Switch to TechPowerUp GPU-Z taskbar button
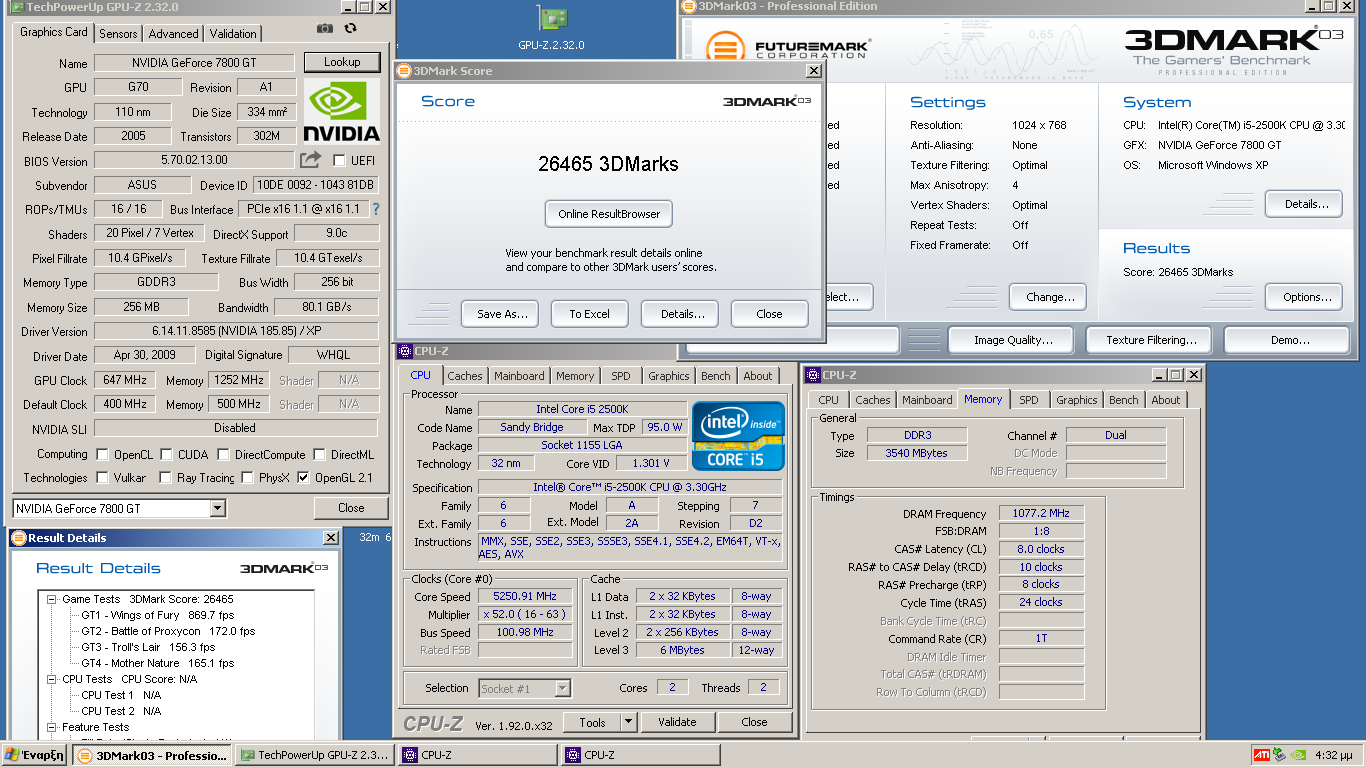1366x768 pixels. click(315, 755)
